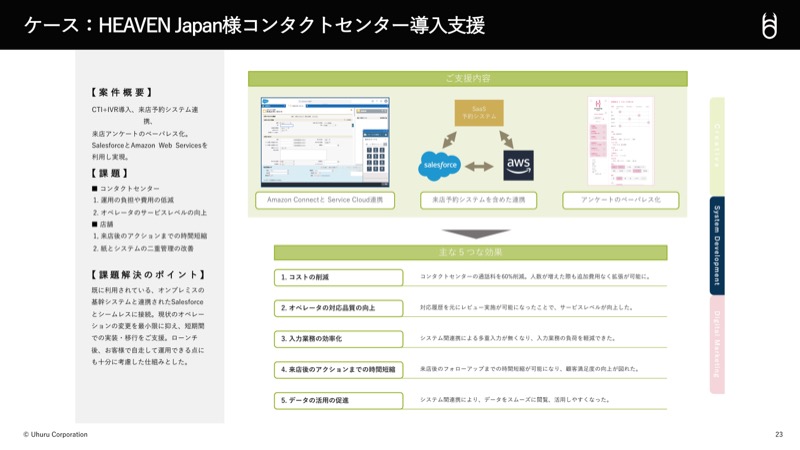Click the text データをスムーズに閲覧
Viewport: 800px width, 450px height.
516,399
